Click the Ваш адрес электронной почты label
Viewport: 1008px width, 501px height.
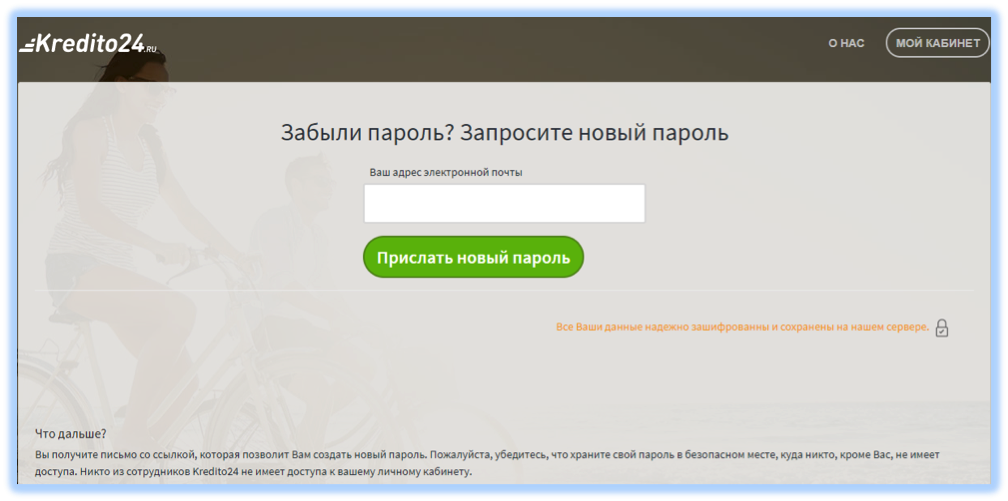coord(446,172)
